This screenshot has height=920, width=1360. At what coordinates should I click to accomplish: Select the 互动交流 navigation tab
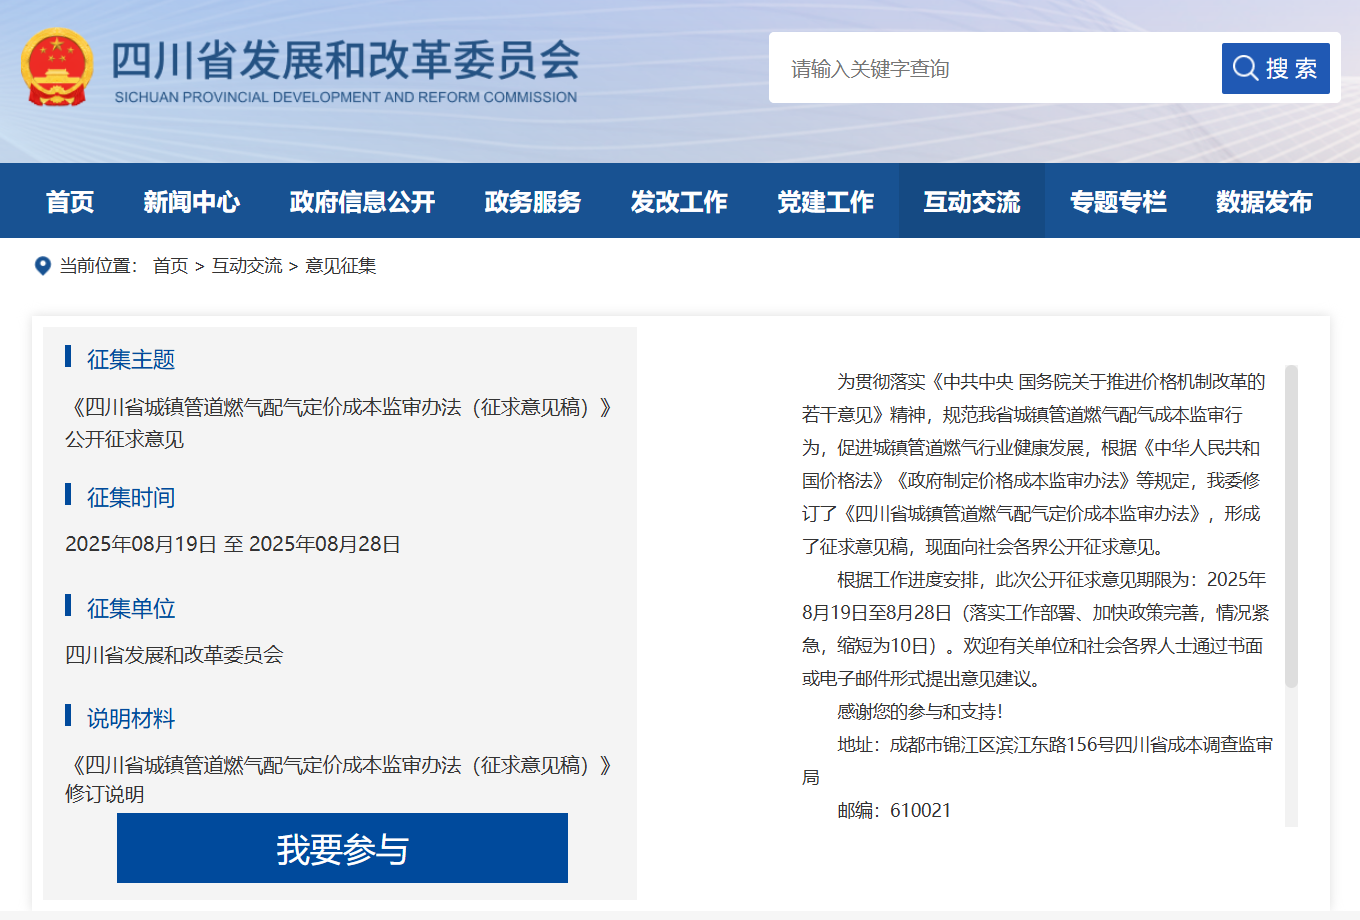pos(971,202)
